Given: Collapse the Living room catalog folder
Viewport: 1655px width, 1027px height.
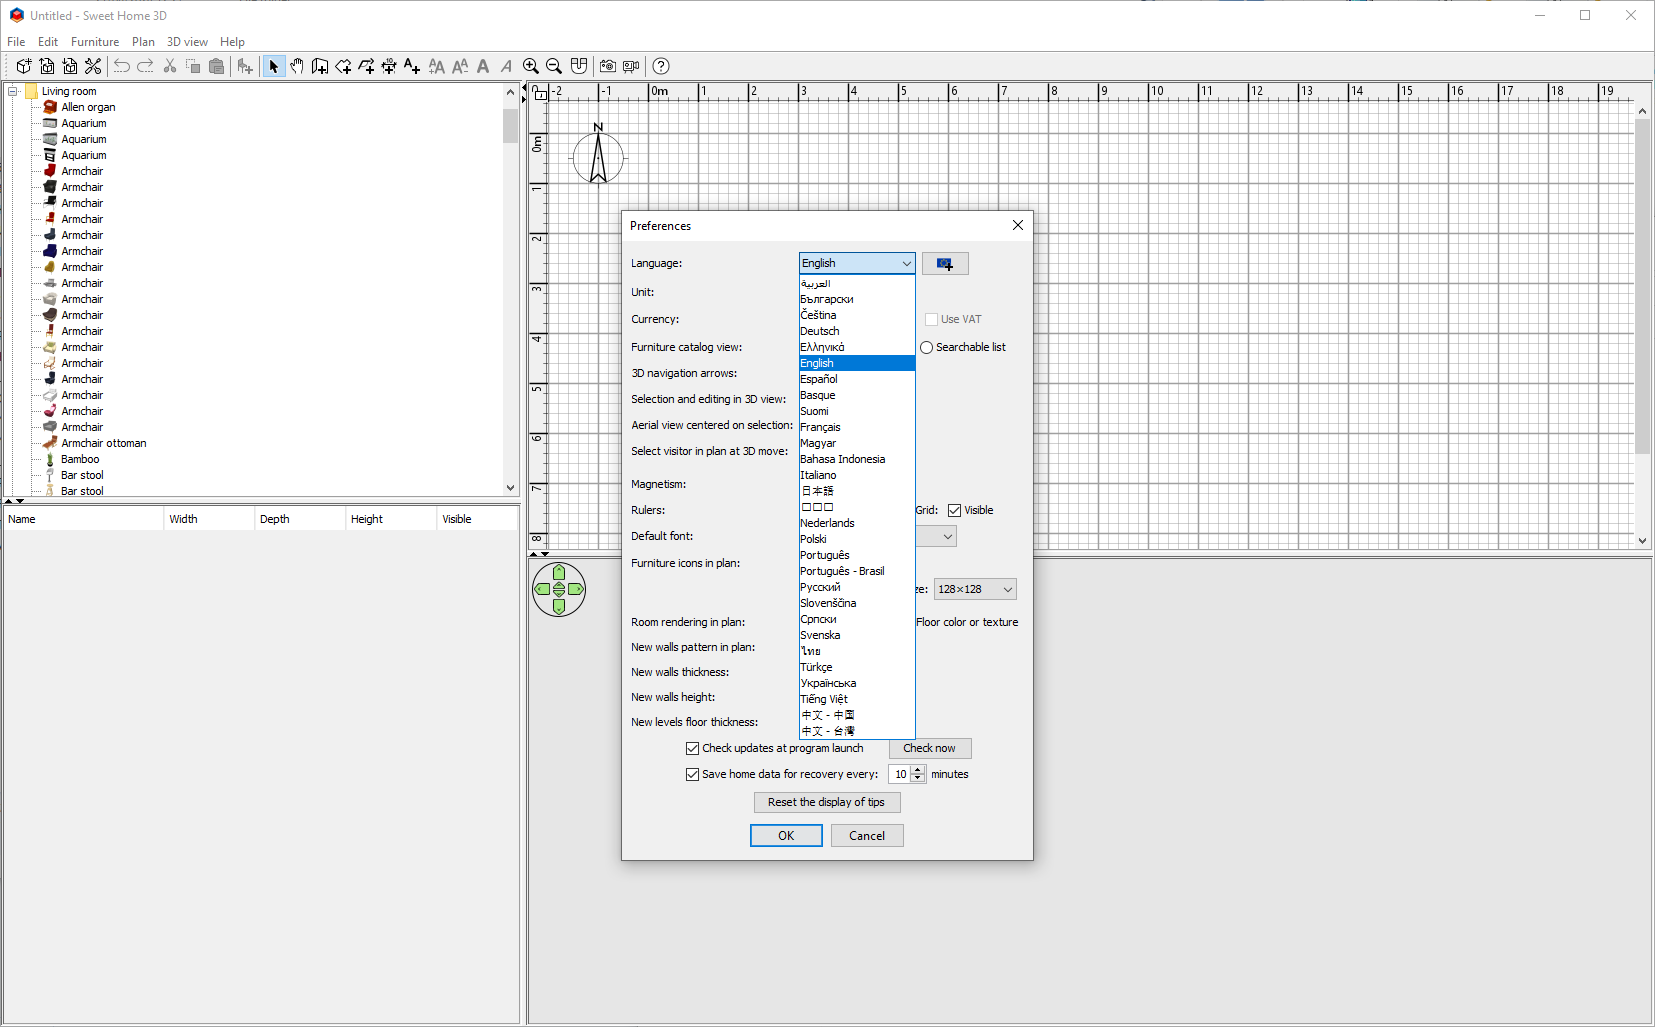Looking at the screenshot, I should tap(14, 91).
